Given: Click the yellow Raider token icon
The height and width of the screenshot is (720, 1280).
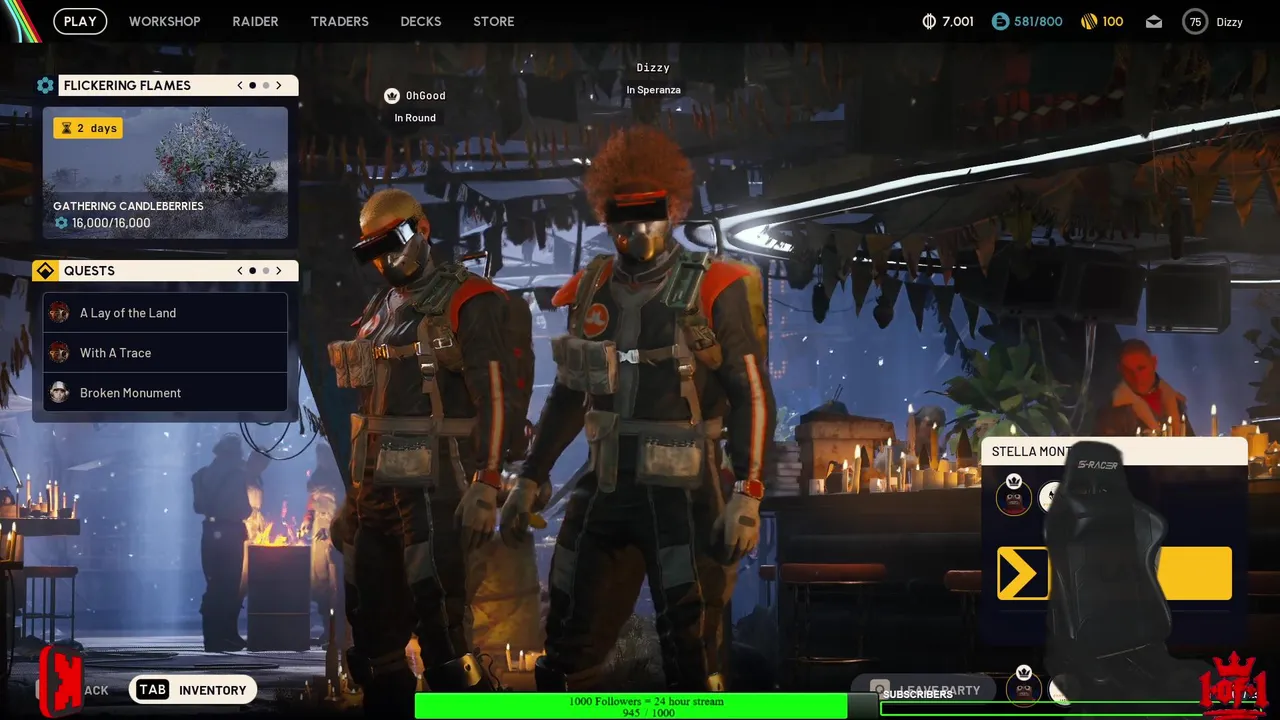Looking at the screenshot, I should [x=1089, y=21].
